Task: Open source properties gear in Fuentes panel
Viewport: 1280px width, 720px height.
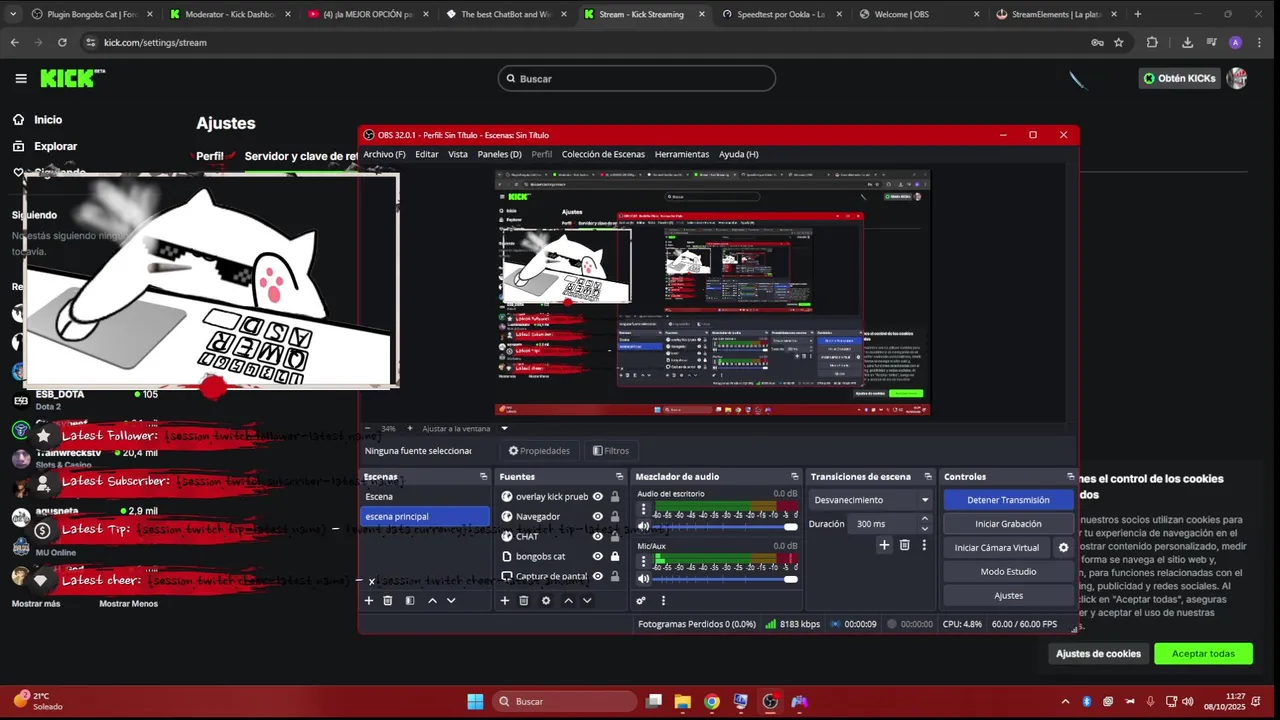Action: [x=546, y=600]
